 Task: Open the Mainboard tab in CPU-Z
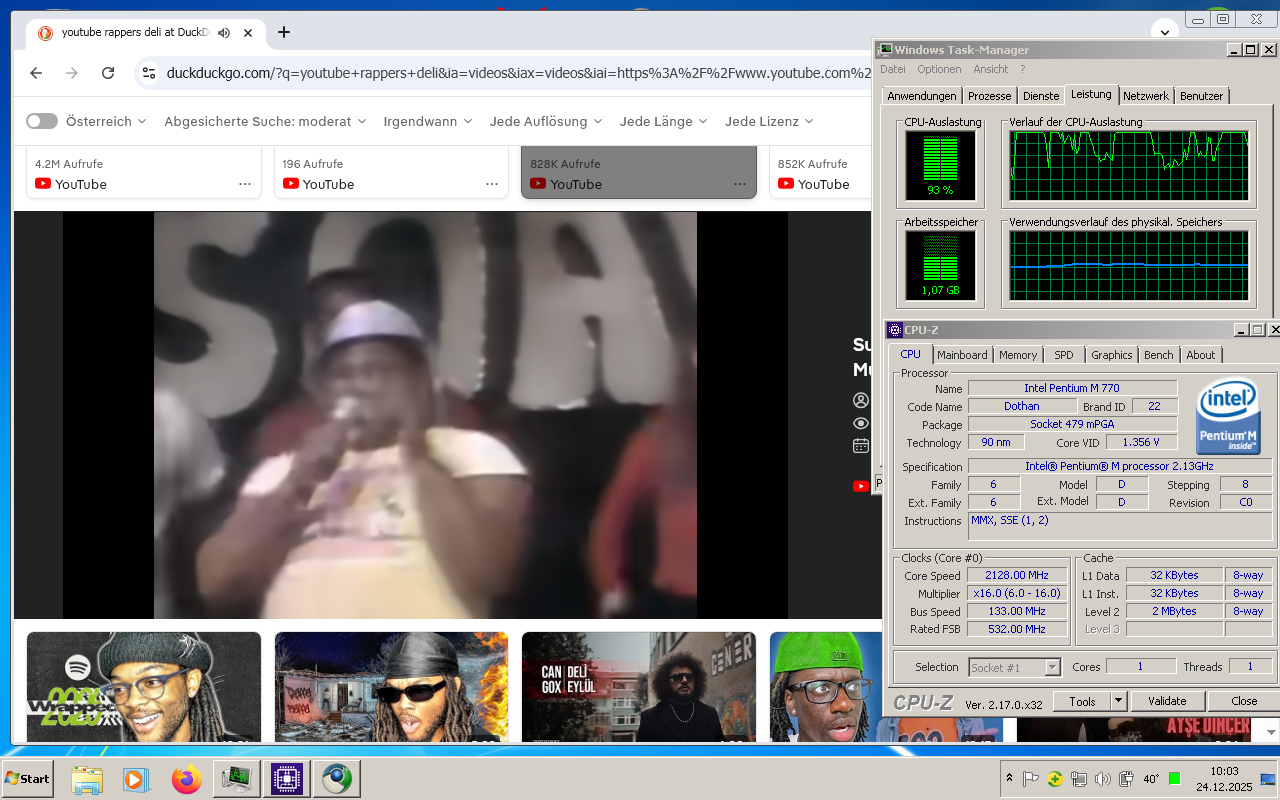(962, 355)
